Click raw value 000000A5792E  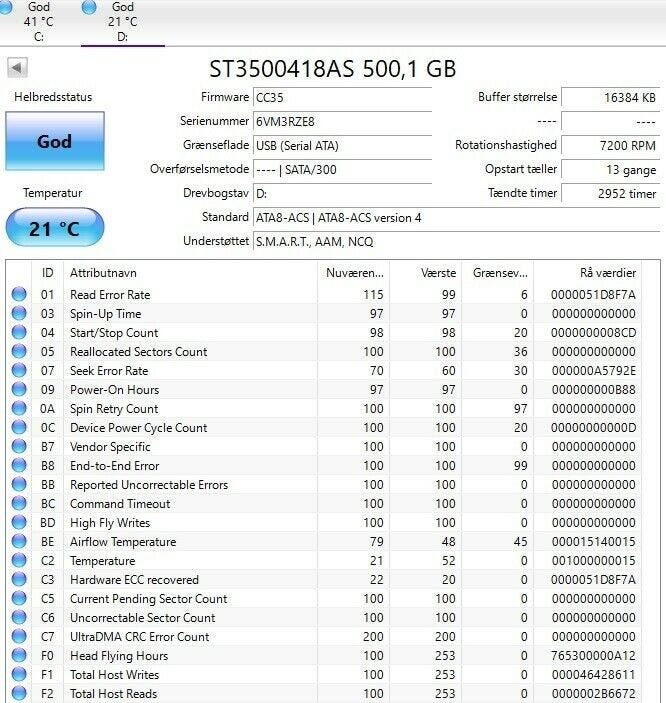tap(593, 371)
